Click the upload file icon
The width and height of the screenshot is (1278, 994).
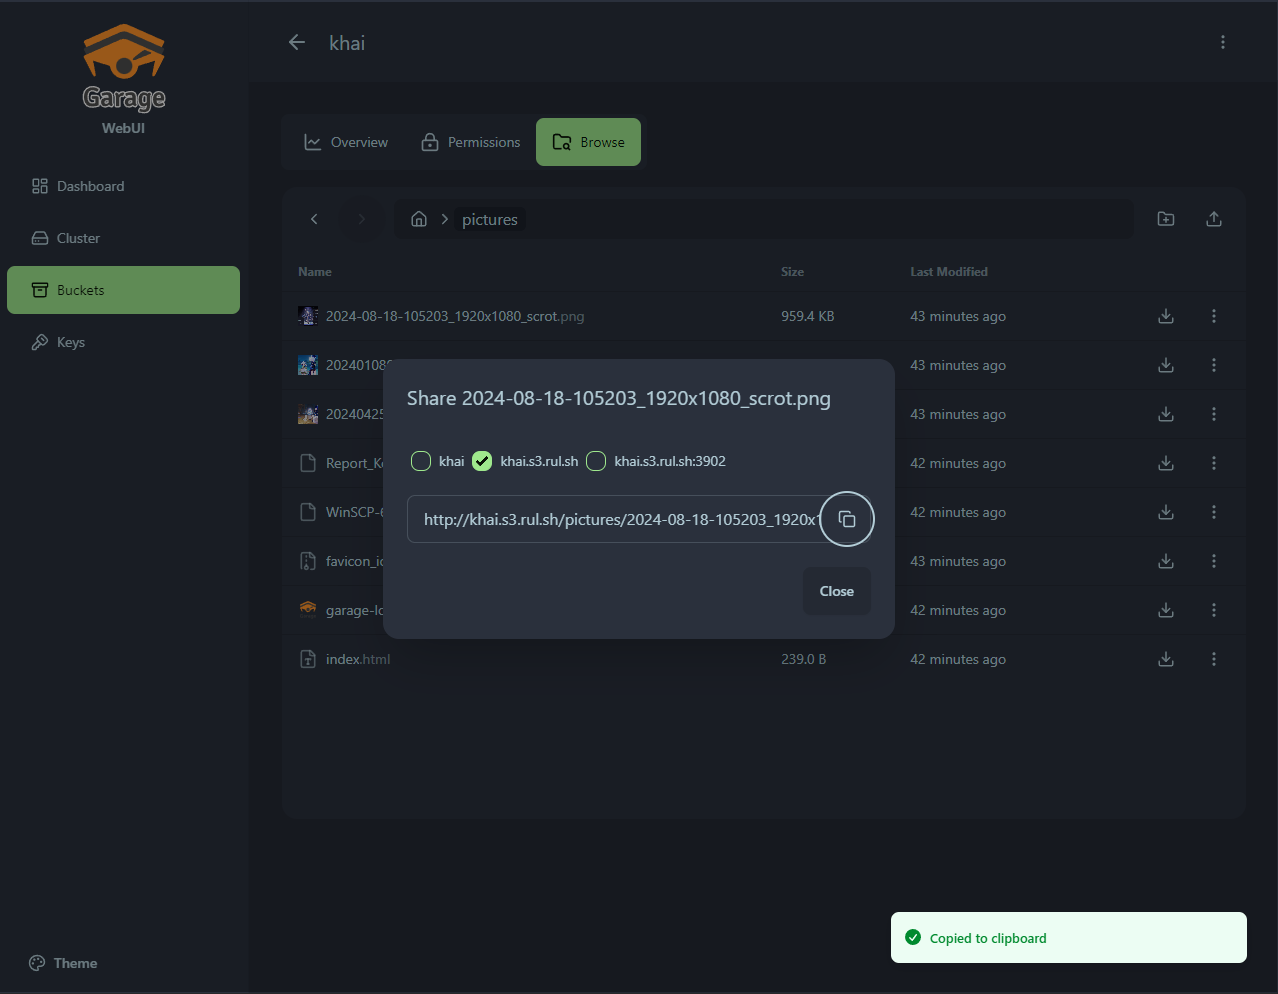(1213, 219)
